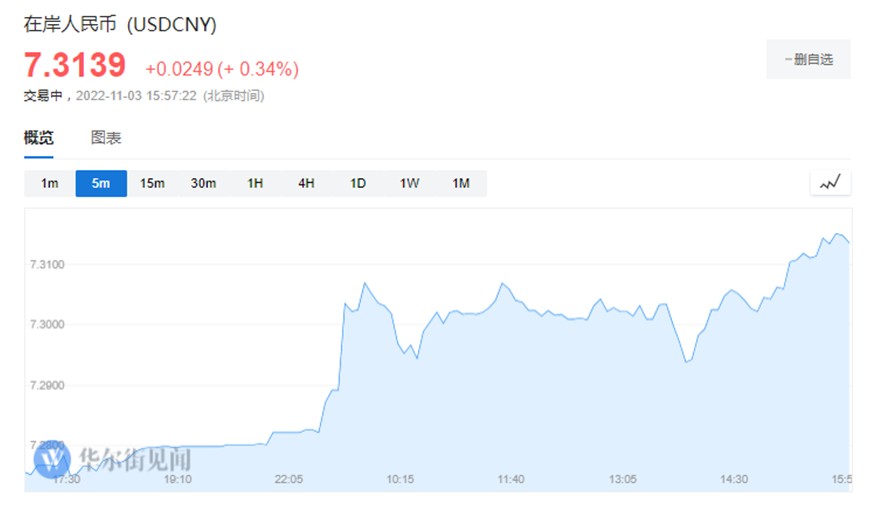This screenshot has width=869, height=505.
Task: Switch to the 概览 tab
Action: [39, 138]
